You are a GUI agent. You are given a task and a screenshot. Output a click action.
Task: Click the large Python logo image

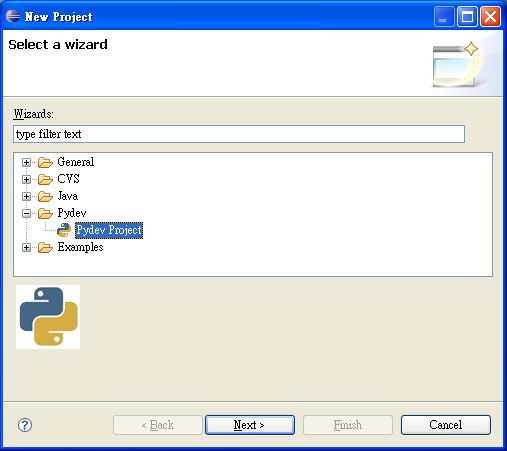click(48, 317)
